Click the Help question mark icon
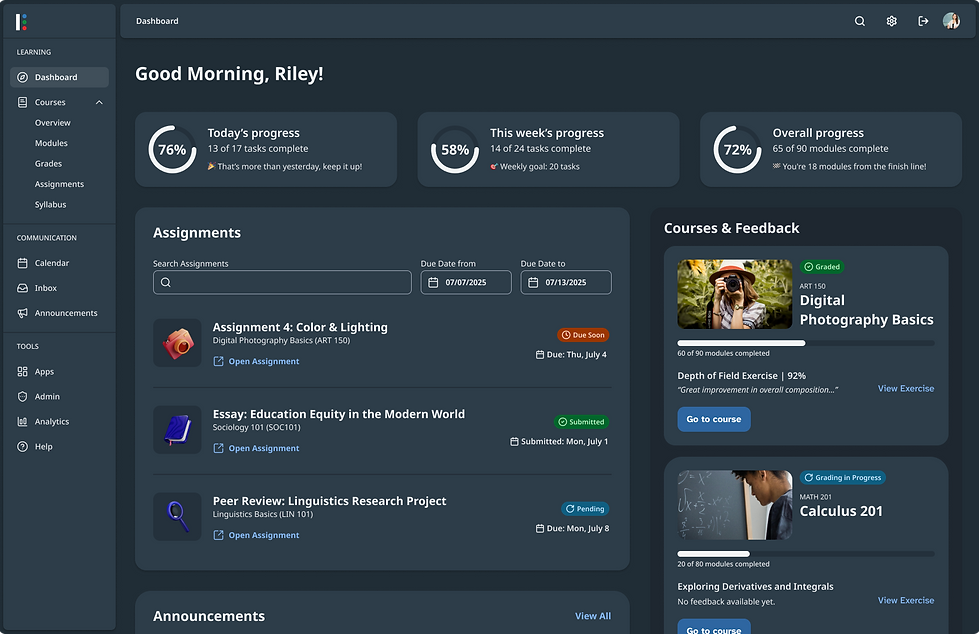The image size is (979, 634). [22, 447]
